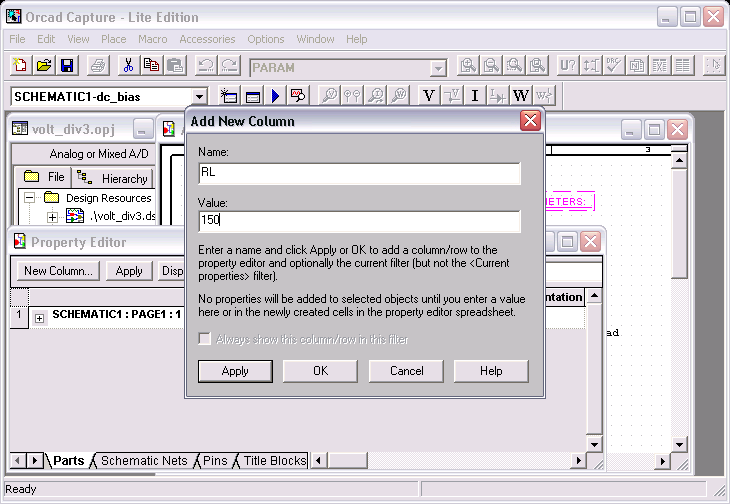
Task: Click the Back Annotate toolbar icon
Action: pyautogui.click(x=591, y=66)
